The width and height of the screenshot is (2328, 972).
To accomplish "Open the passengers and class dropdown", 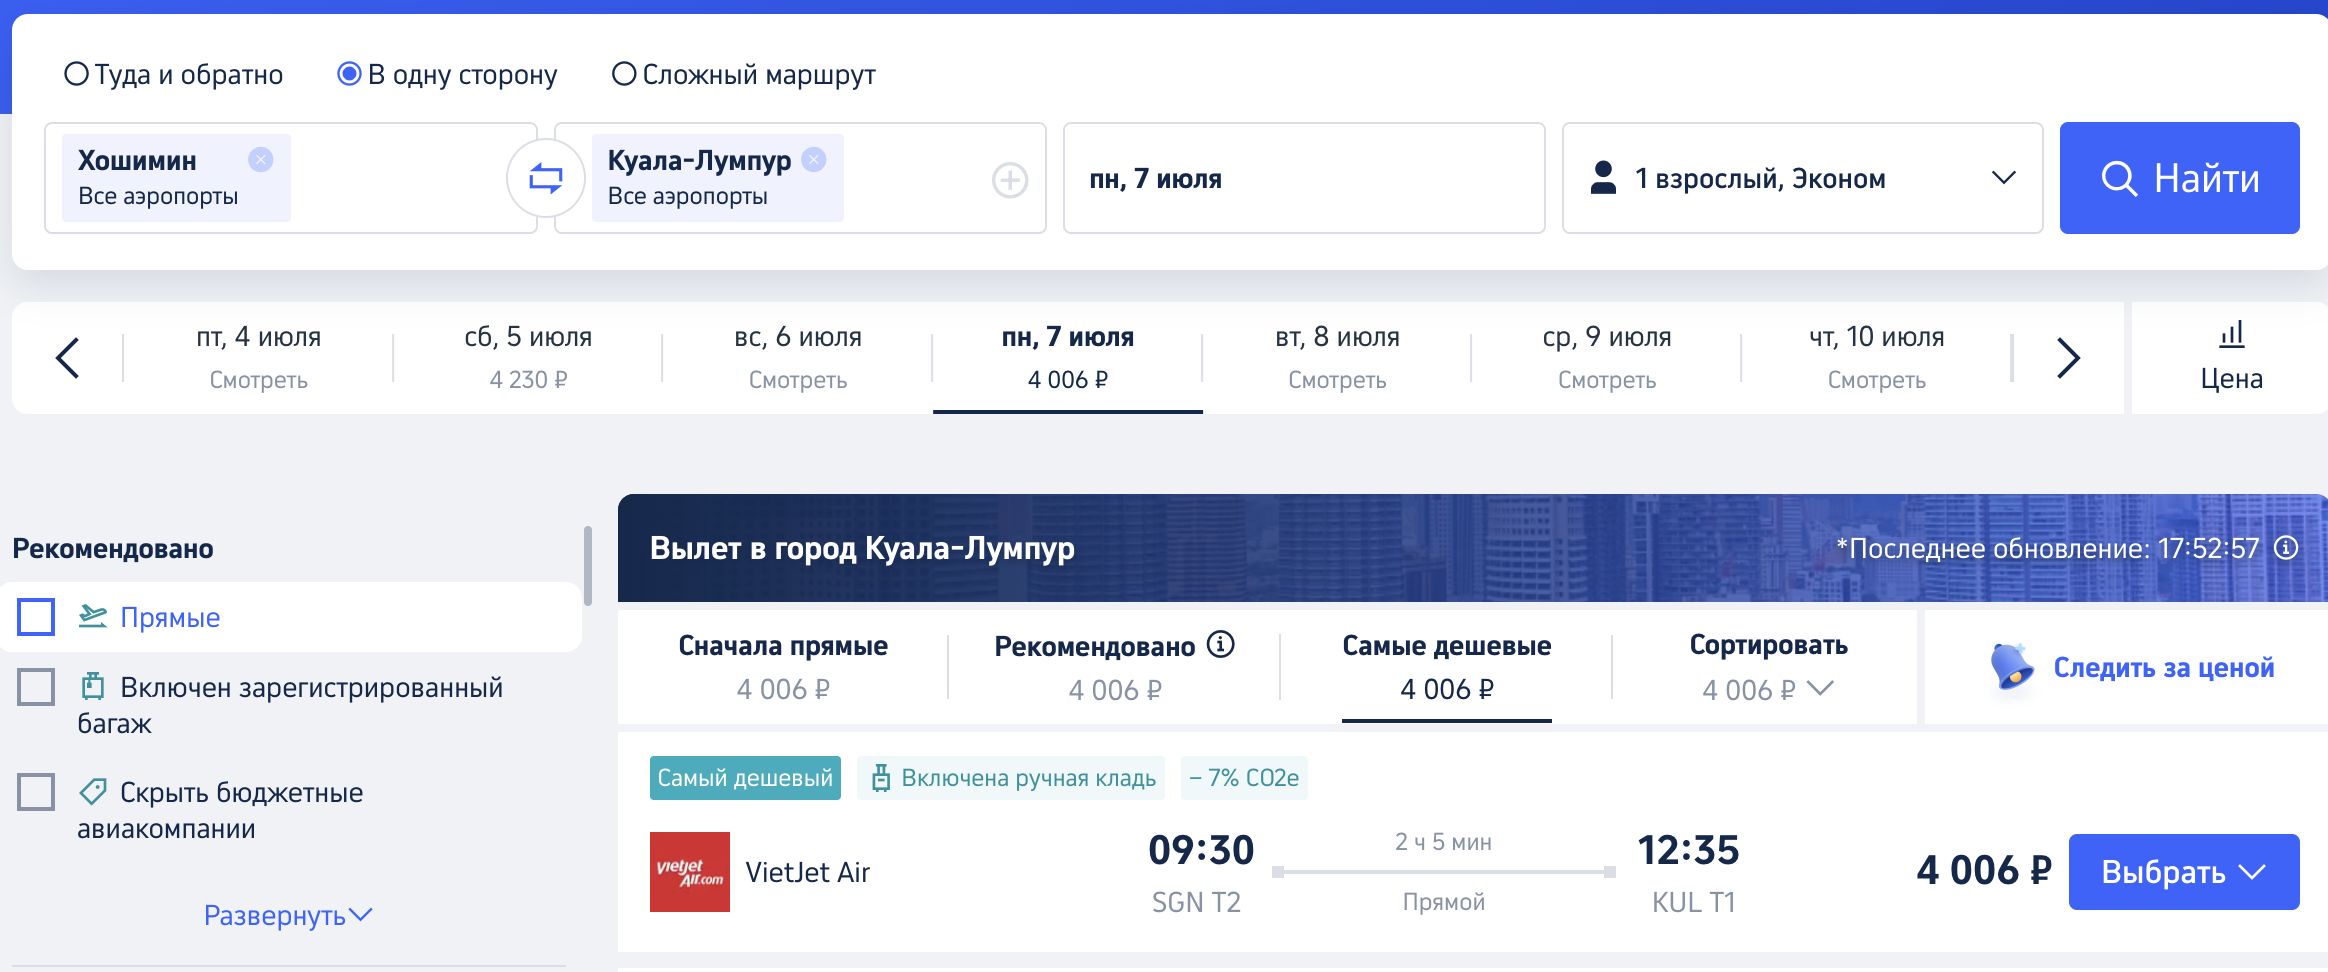I will pyautogui.click(x=1802, y=178).
